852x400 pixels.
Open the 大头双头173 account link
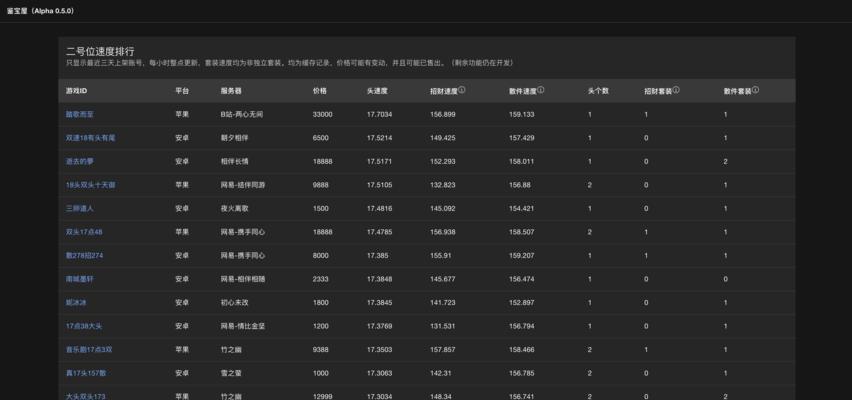coord(86,396)
